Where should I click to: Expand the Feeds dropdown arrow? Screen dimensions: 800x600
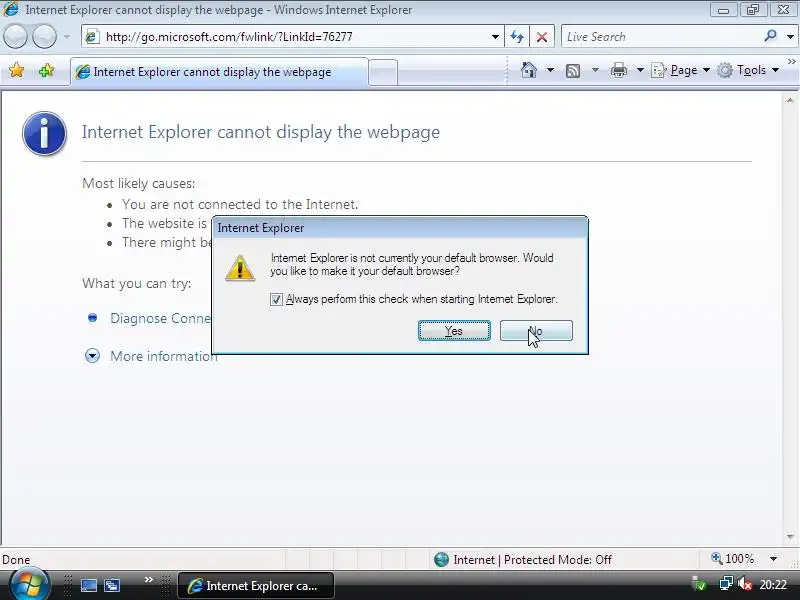(x=595, y=70)
